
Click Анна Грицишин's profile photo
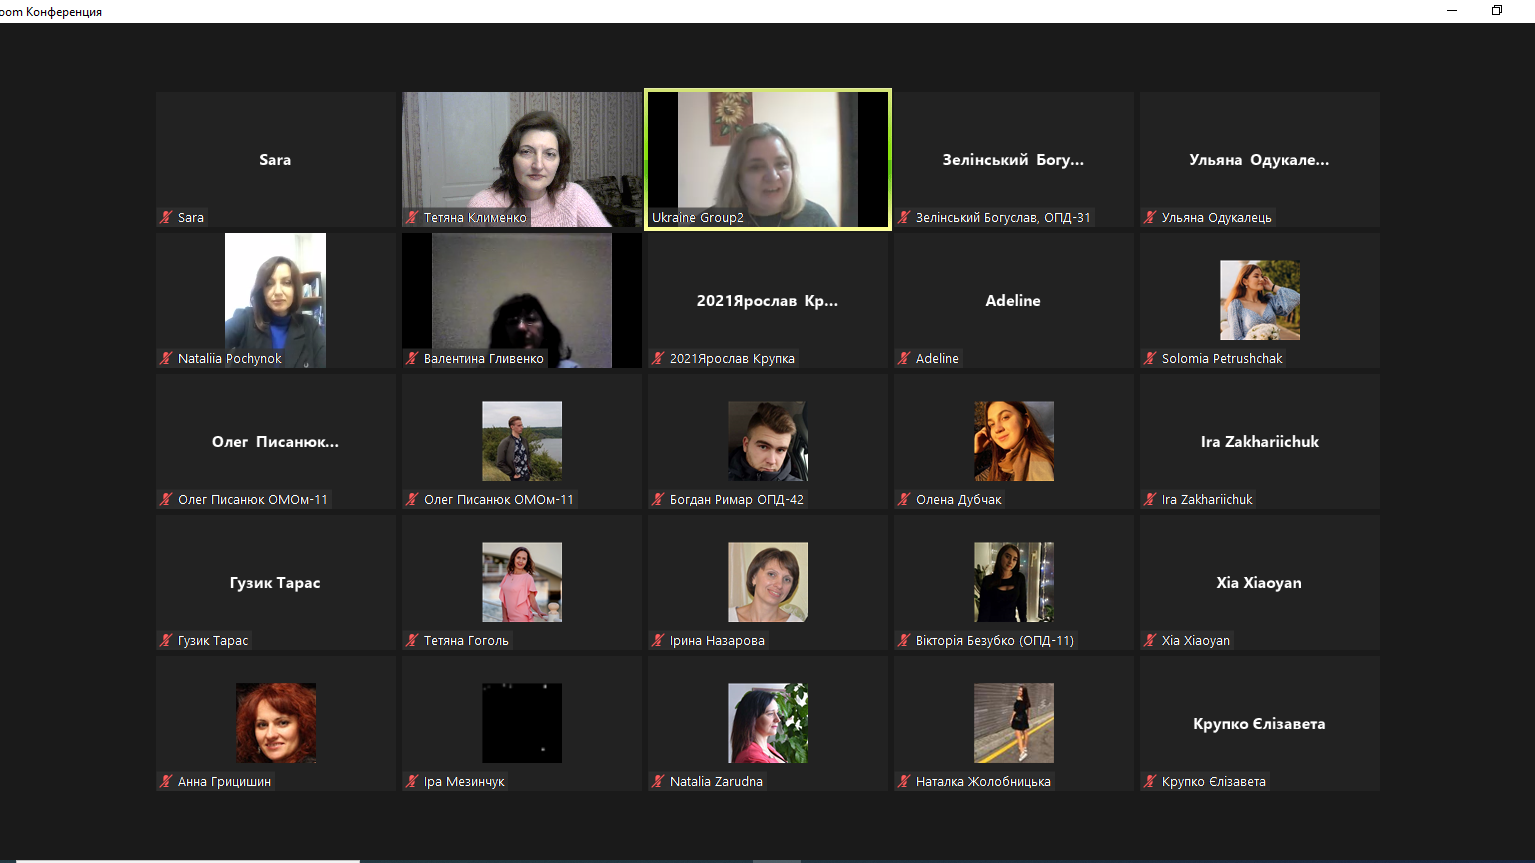point(275,723)
